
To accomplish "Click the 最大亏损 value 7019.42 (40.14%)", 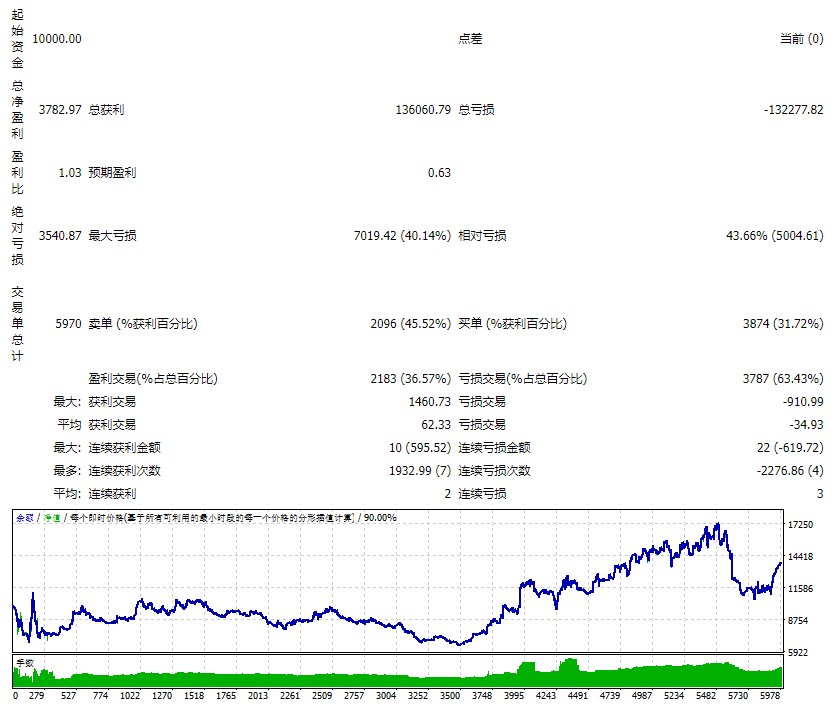I will coord(402,236).
